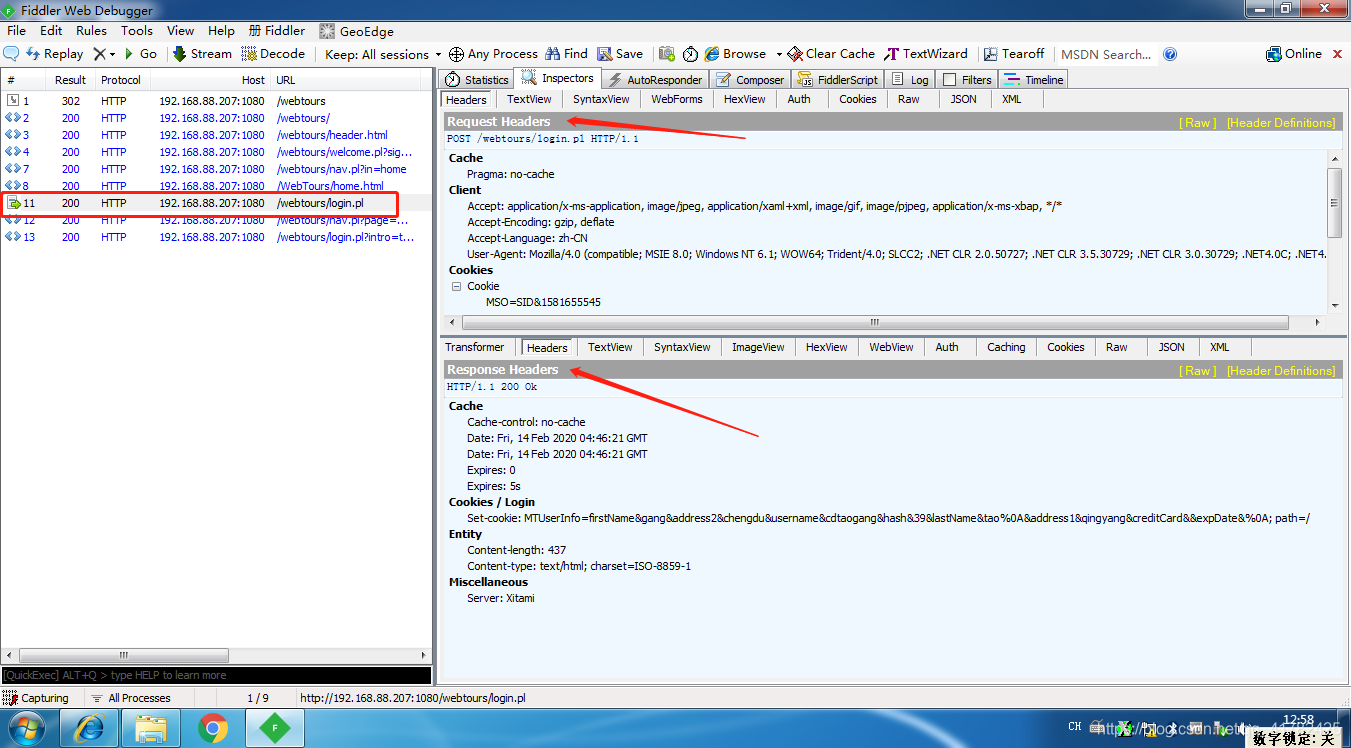Click the session list horizontal scrollbar
The height and width of the screenshot is (748, 1351).
pyautogui.click(x=122, y=656)
